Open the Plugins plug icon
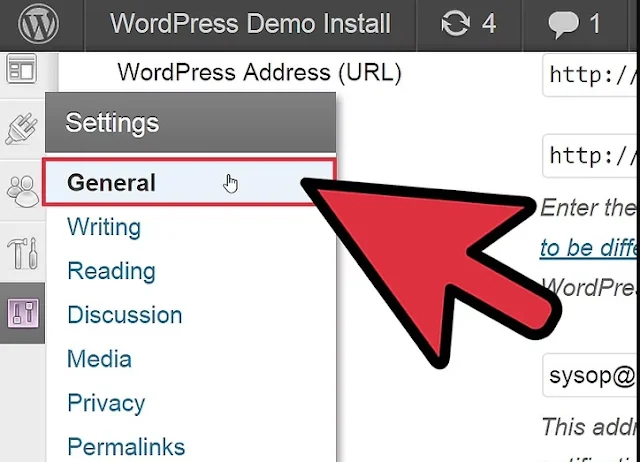 pos(22,129)
